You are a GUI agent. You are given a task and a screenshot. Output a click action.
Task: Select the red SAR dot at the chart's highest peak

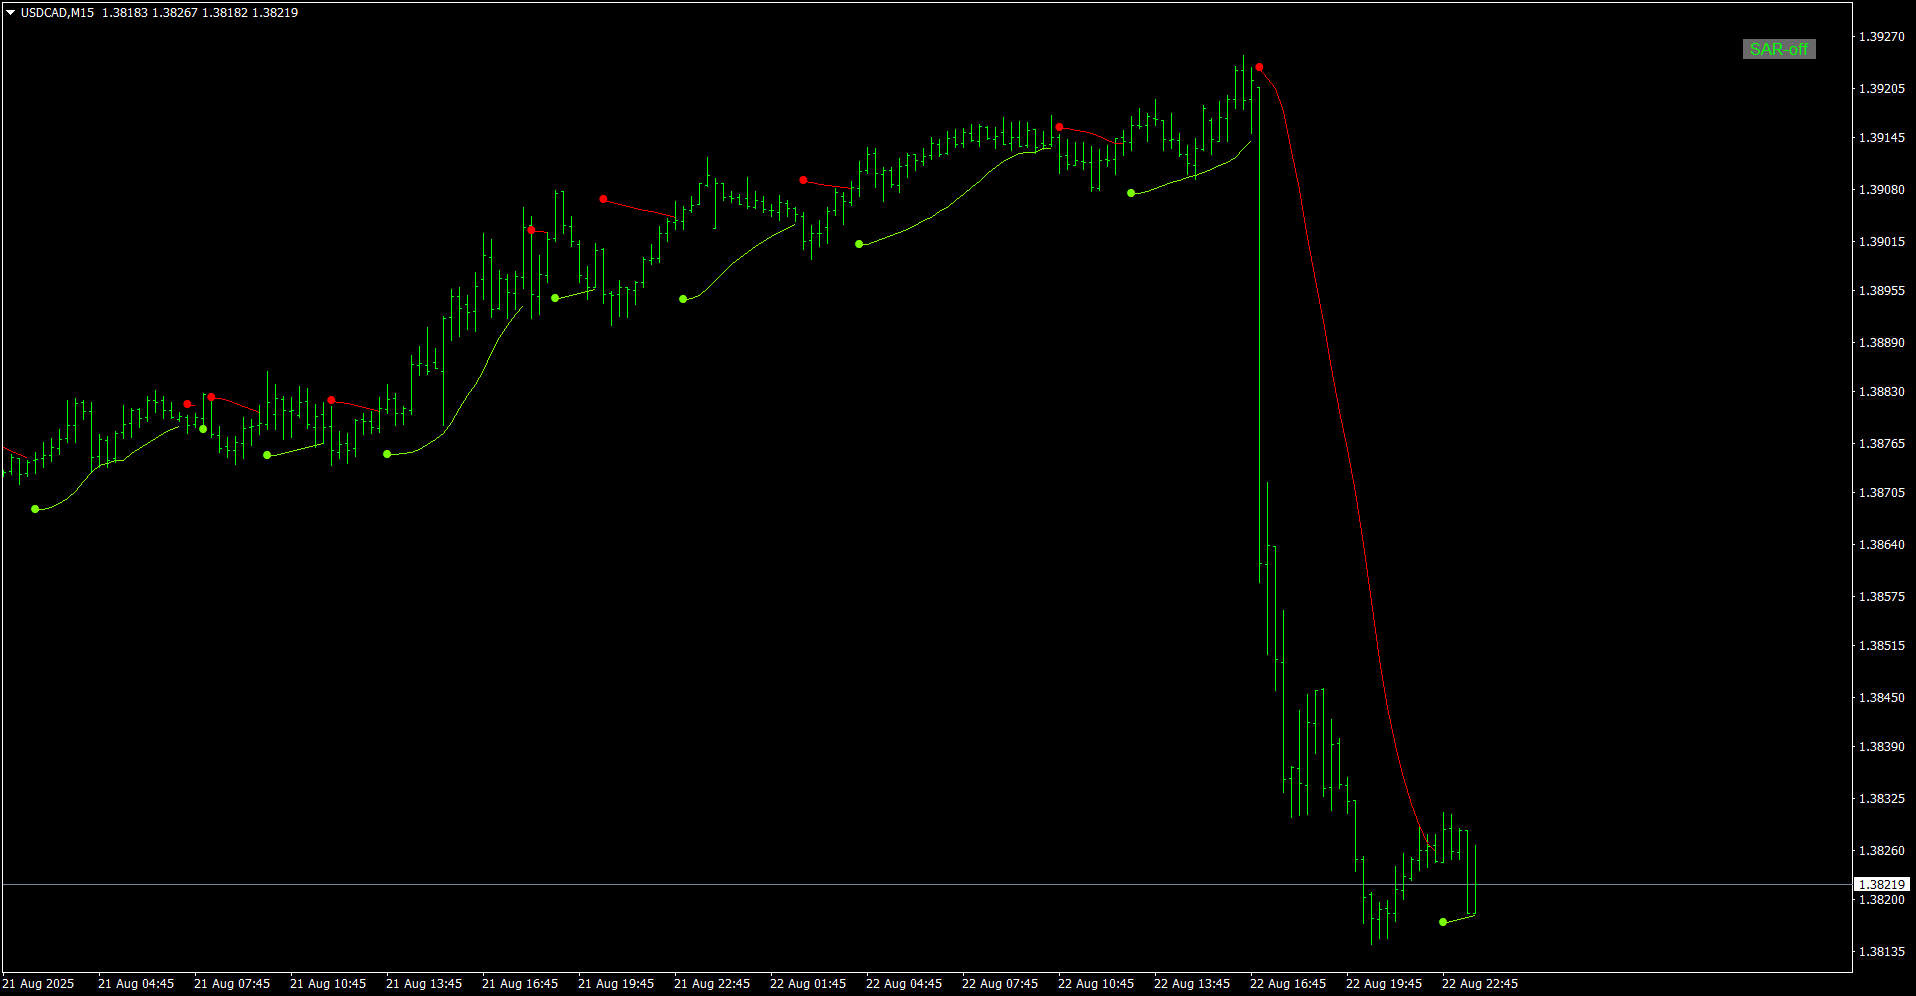coord(1259,67)
